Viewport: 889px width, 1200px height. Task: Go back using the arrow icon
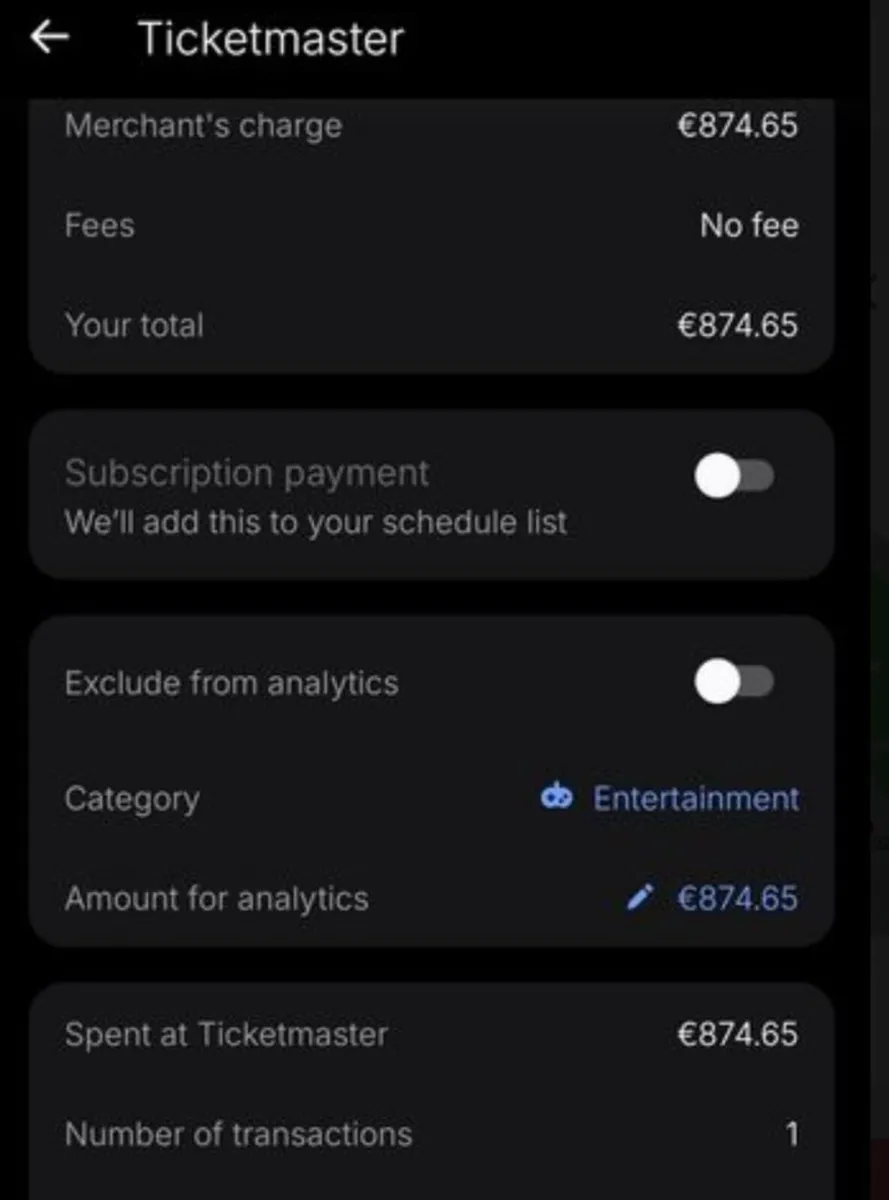tap(49, 38)
